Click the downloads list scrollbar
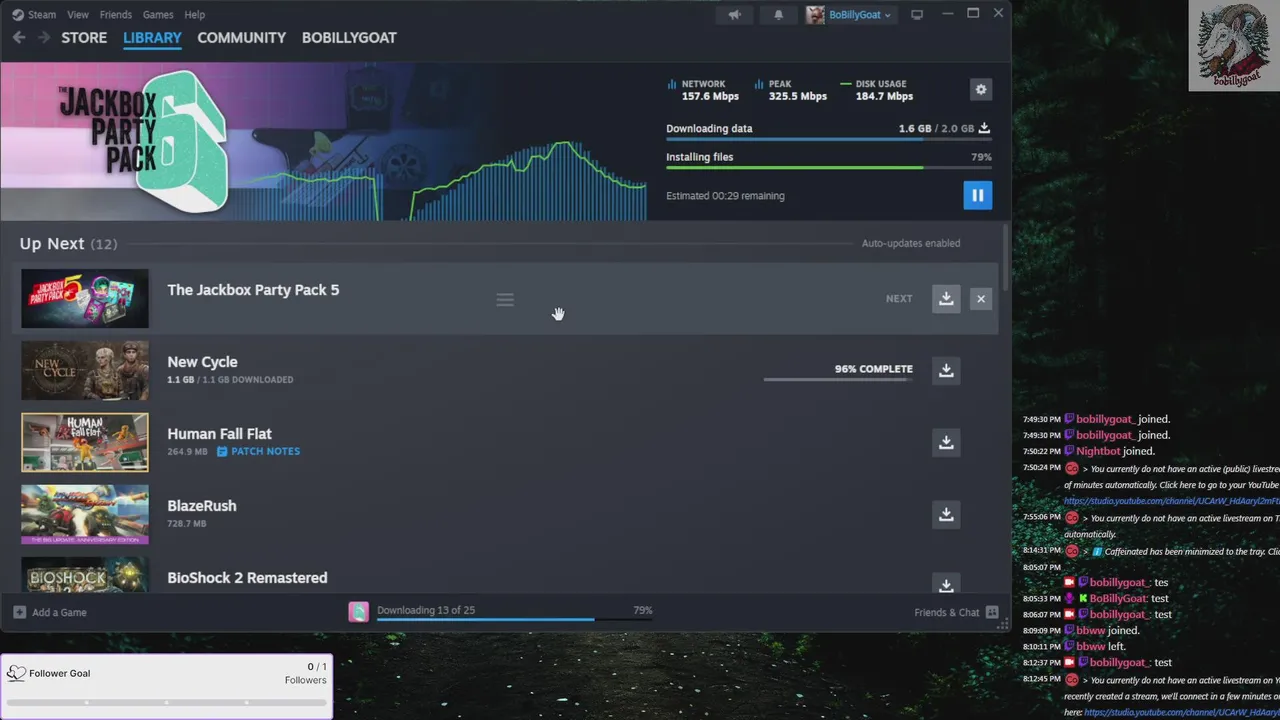1280x720 pixels. click(x=1004, y=260)
